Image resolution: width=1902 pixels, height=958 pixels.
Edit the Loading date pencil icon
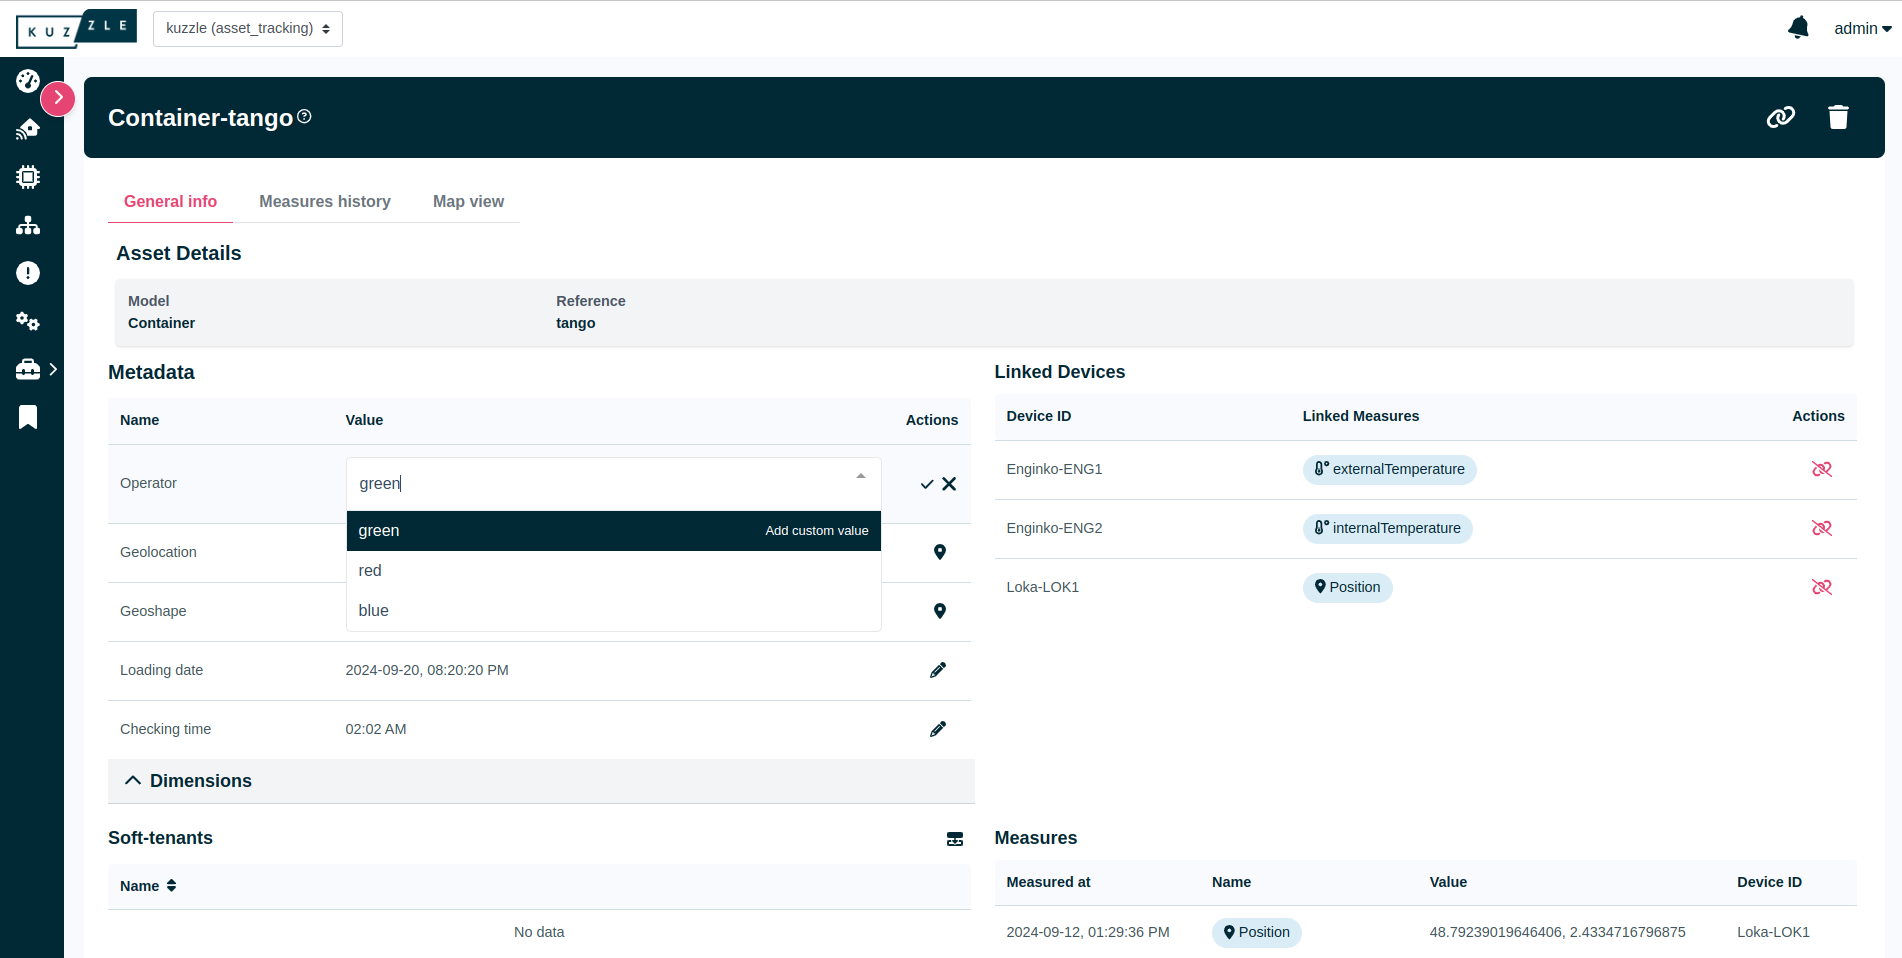coord(937,670)
